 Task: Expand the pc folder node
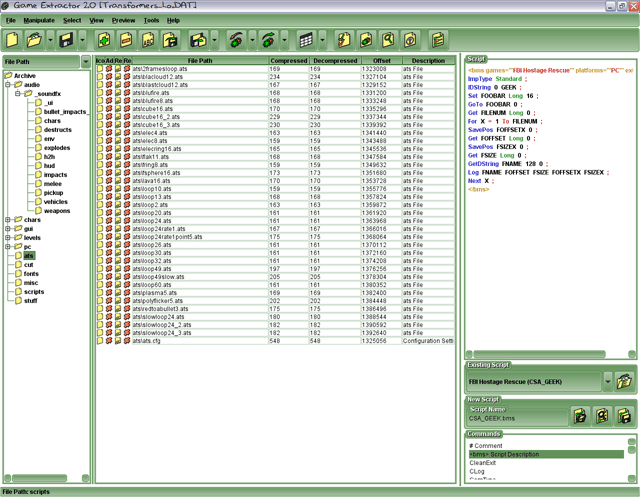pyautogui.click(x=8, y=246)
